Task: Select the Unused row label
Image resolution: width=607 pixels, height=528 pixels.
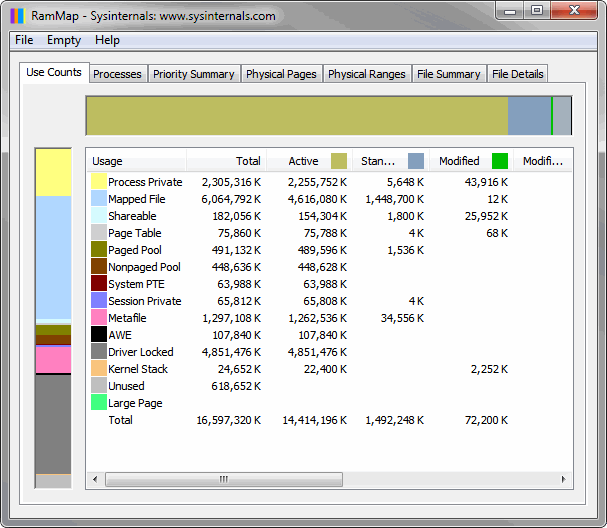Action: pos(126,386)
